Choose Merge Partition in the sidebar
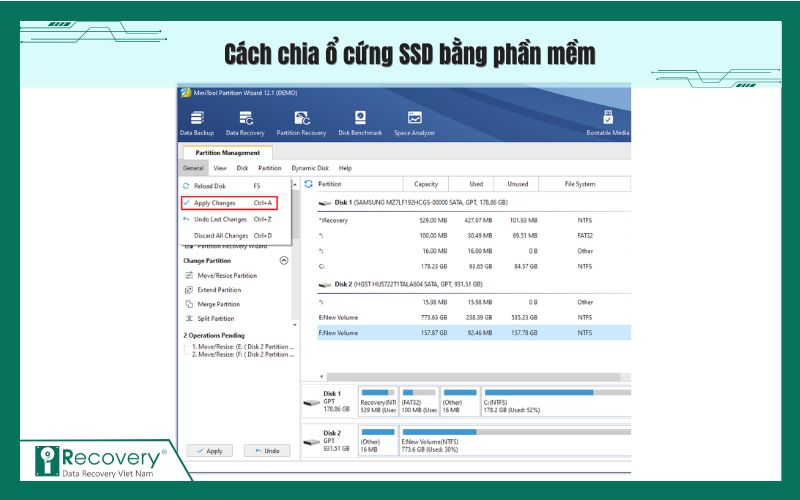 [218, 304]
